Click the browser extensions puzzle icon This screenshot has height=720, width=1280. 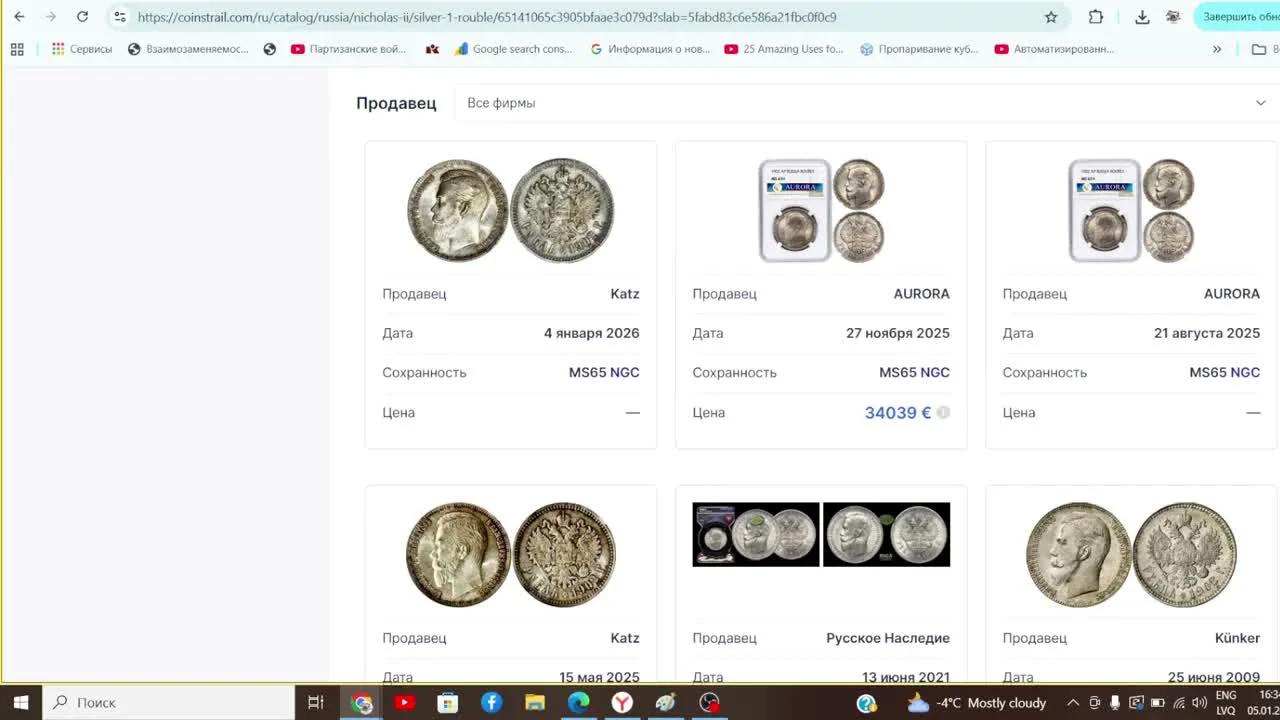point(1095,17)
